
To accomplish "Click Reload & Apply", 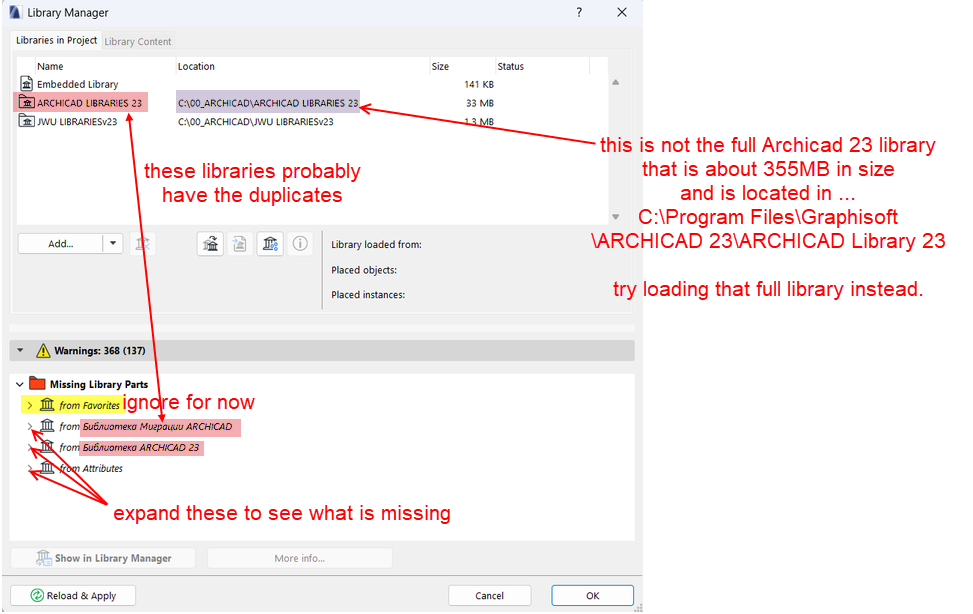I will [x=73, y=595].
